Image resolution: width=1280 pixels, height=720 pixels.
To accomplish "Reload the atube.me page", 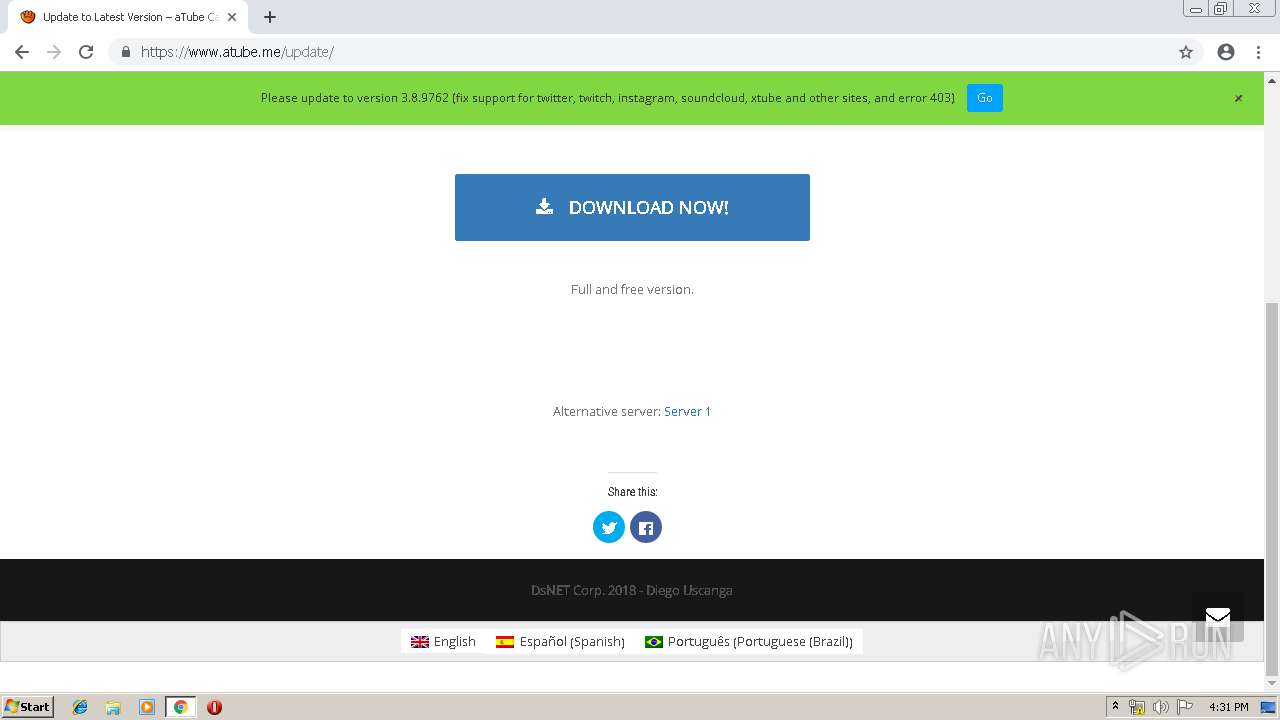I will pos(86,52).
